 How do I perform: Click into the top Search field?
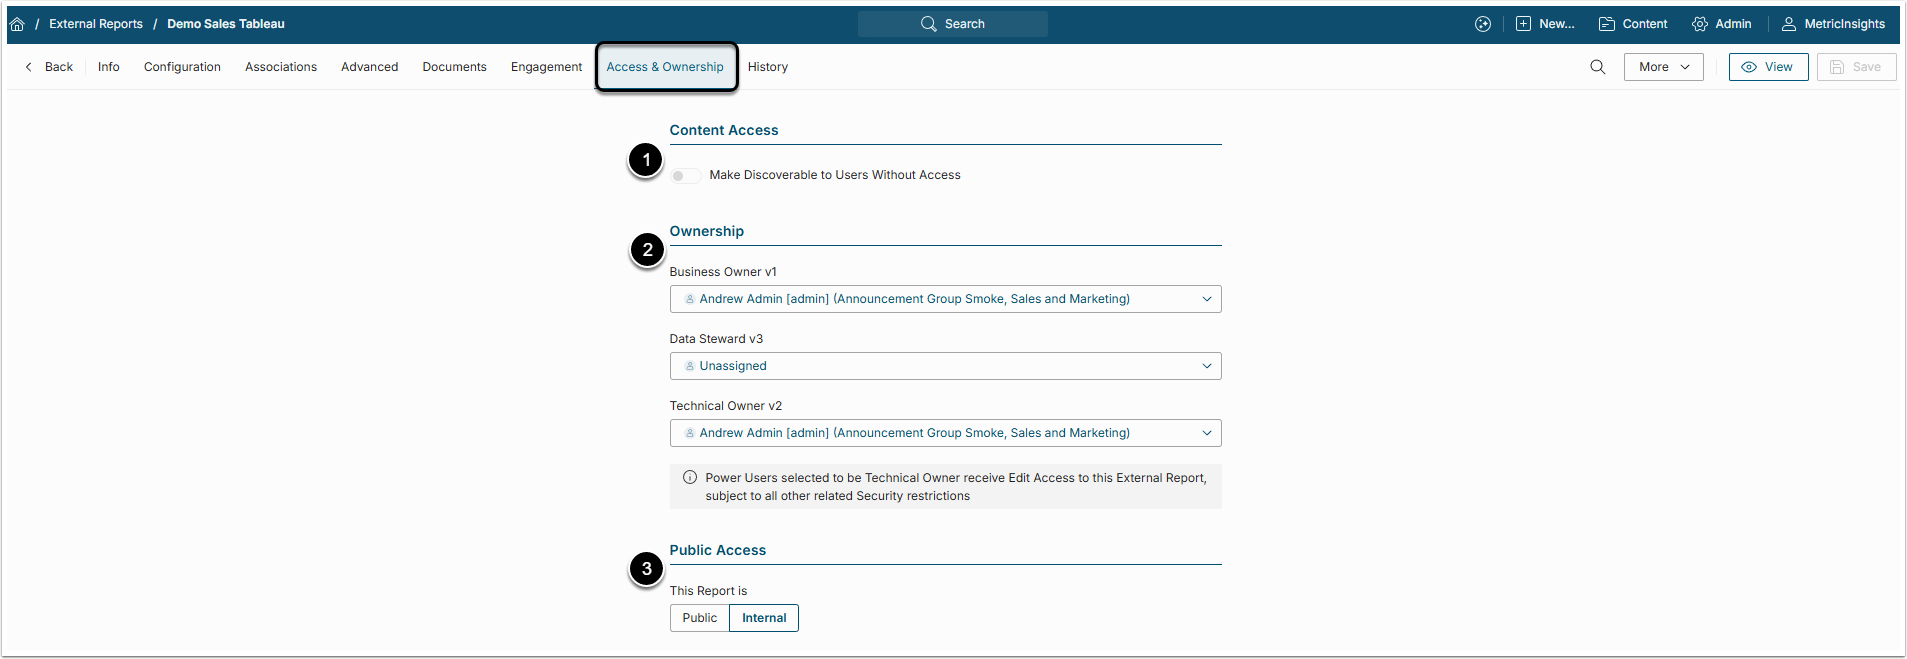point(953,24)
